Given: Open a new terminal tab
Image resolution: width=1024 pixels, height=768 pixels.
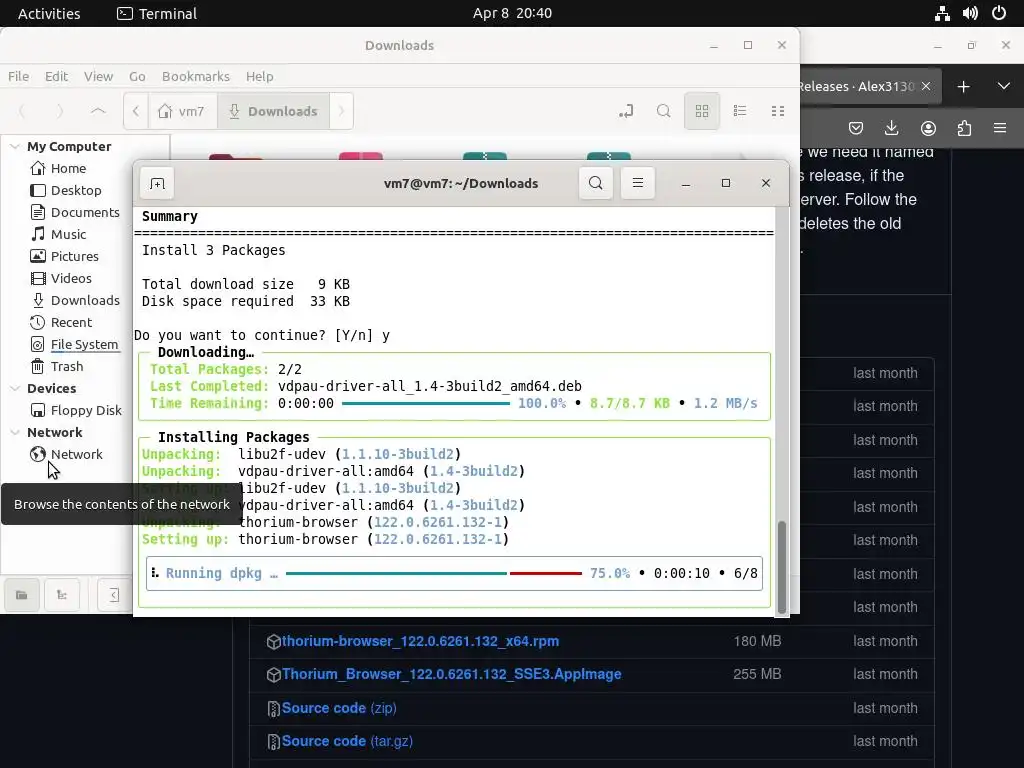Looking at the screenshot, I should 157,184.
